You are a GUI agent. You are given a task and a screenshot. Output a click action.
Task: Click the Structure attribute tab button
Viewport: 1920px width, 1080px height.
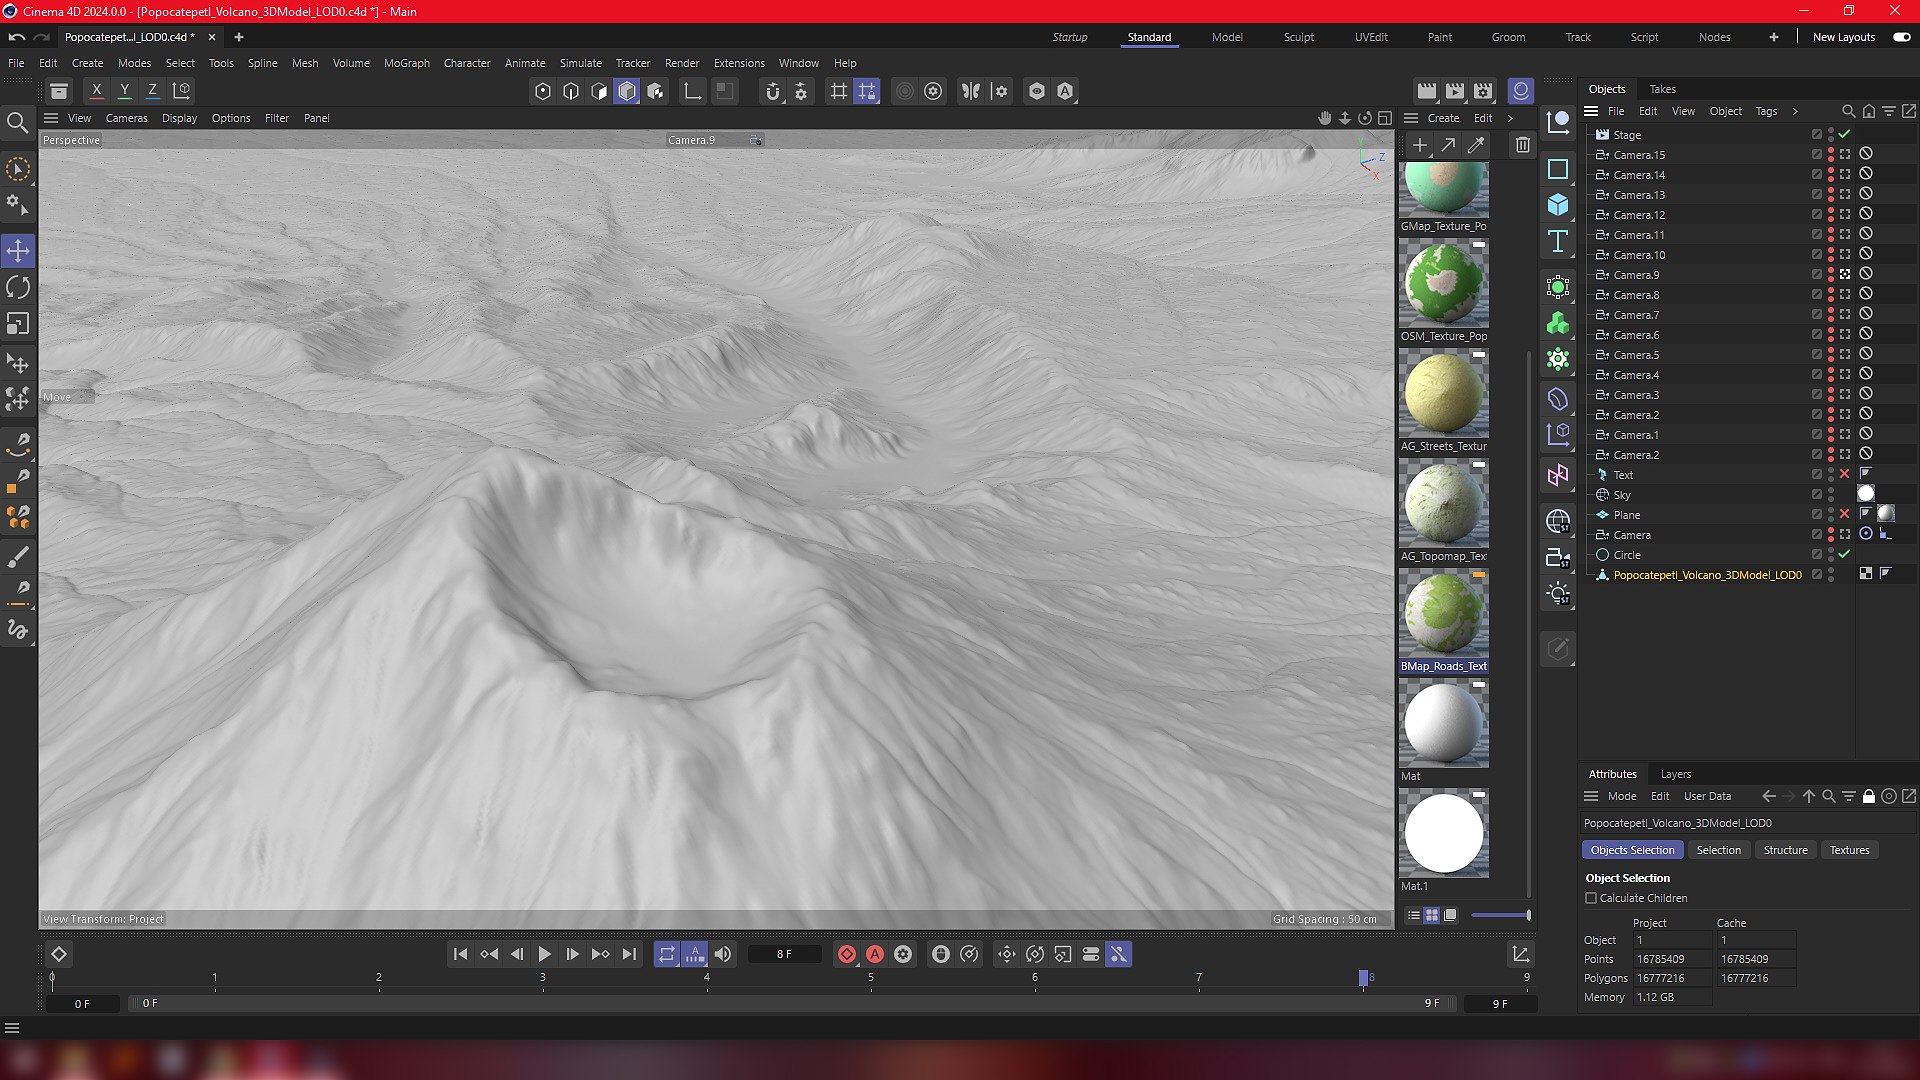[x=1785, y=850]
